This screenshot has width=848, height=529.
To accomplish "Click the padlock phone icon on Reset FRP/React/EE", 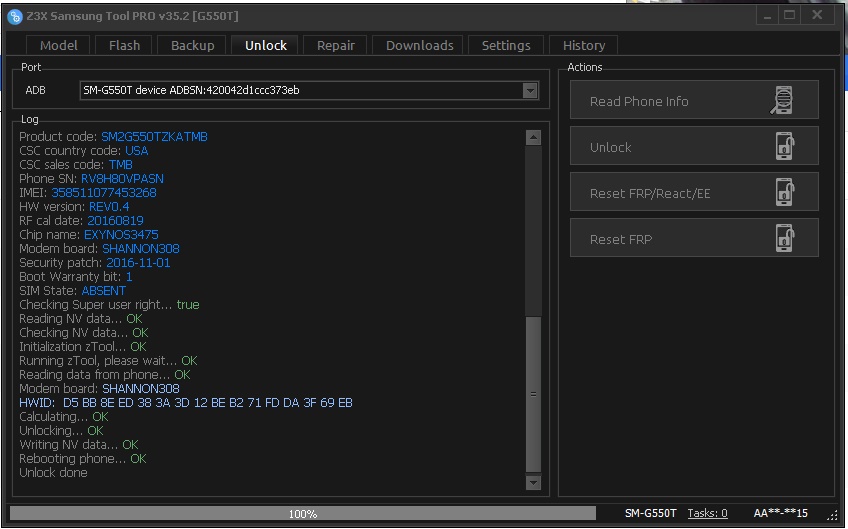I will pyautogui.click(x=785, y=192).
